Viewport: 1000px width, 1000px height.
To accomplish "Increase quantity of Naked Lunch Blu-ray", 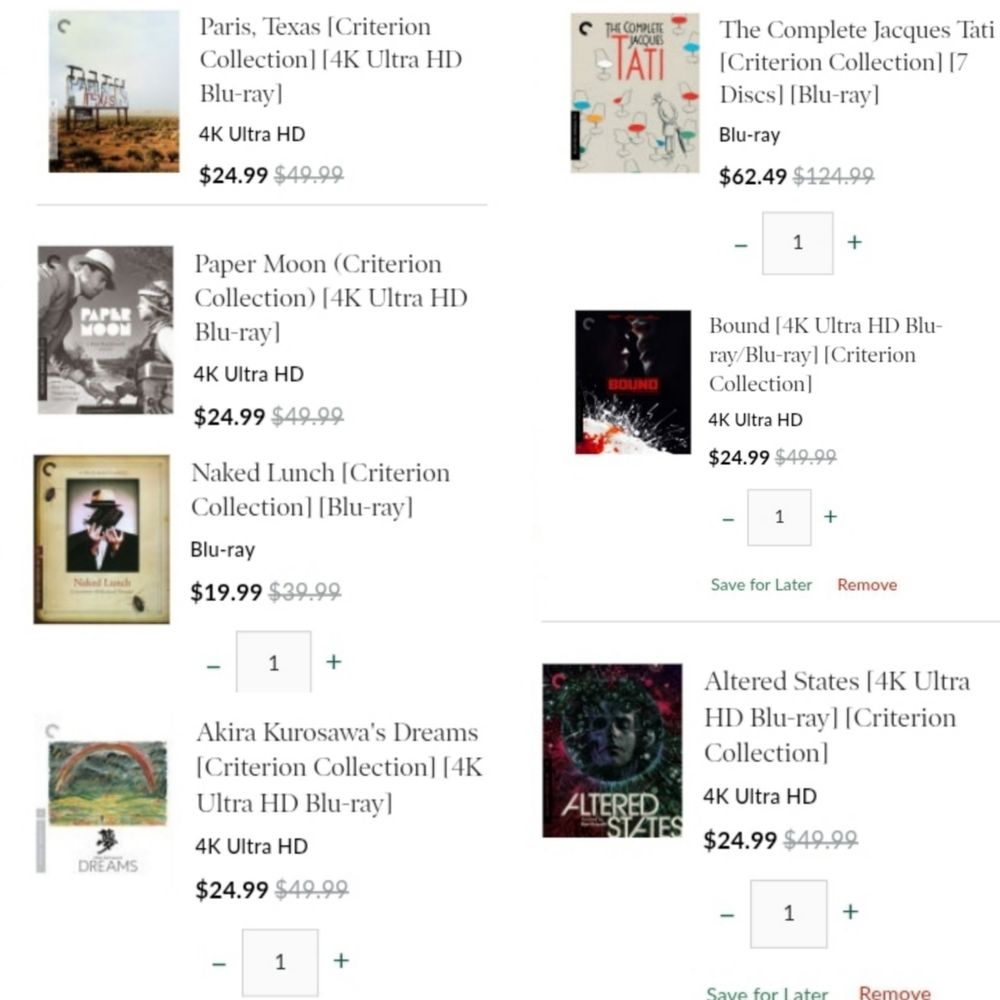I will point(334,662).
